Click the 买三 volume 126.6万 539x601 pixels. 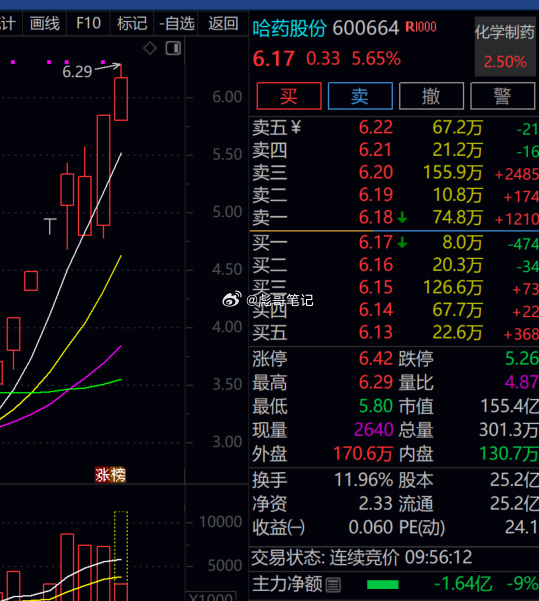coord(453,287)
